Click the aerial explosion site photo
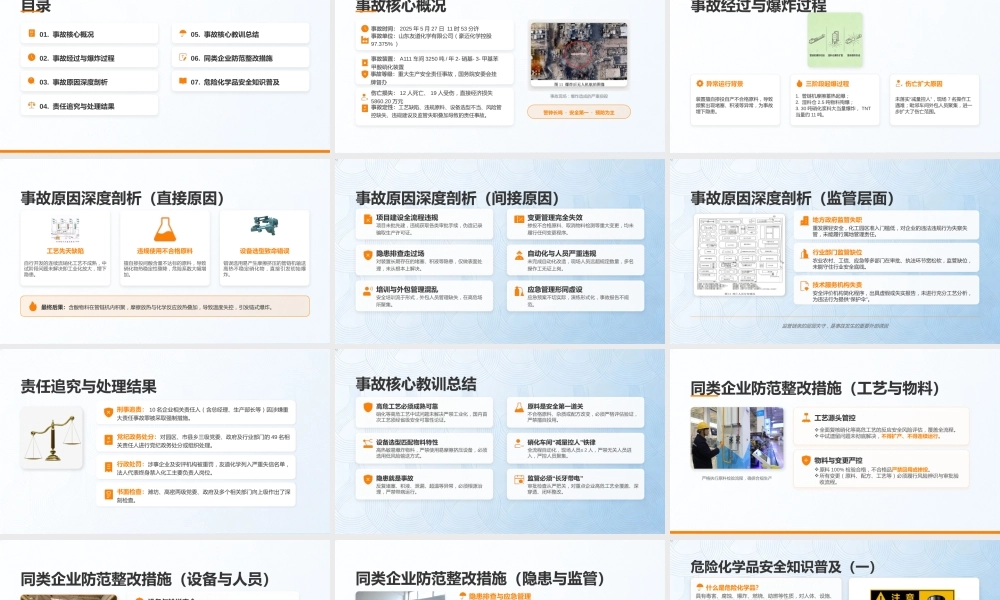 (578, 55)
